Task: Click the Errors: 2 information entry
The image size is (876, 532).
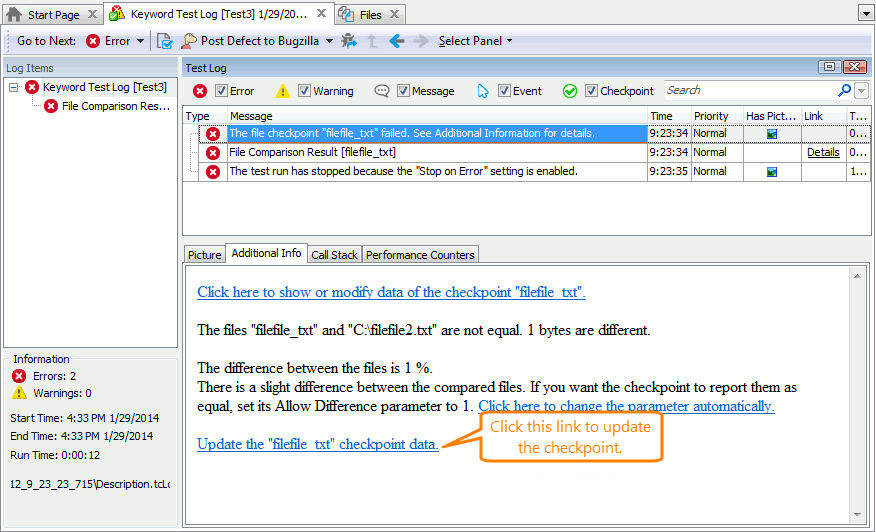Action: [44, 376]
